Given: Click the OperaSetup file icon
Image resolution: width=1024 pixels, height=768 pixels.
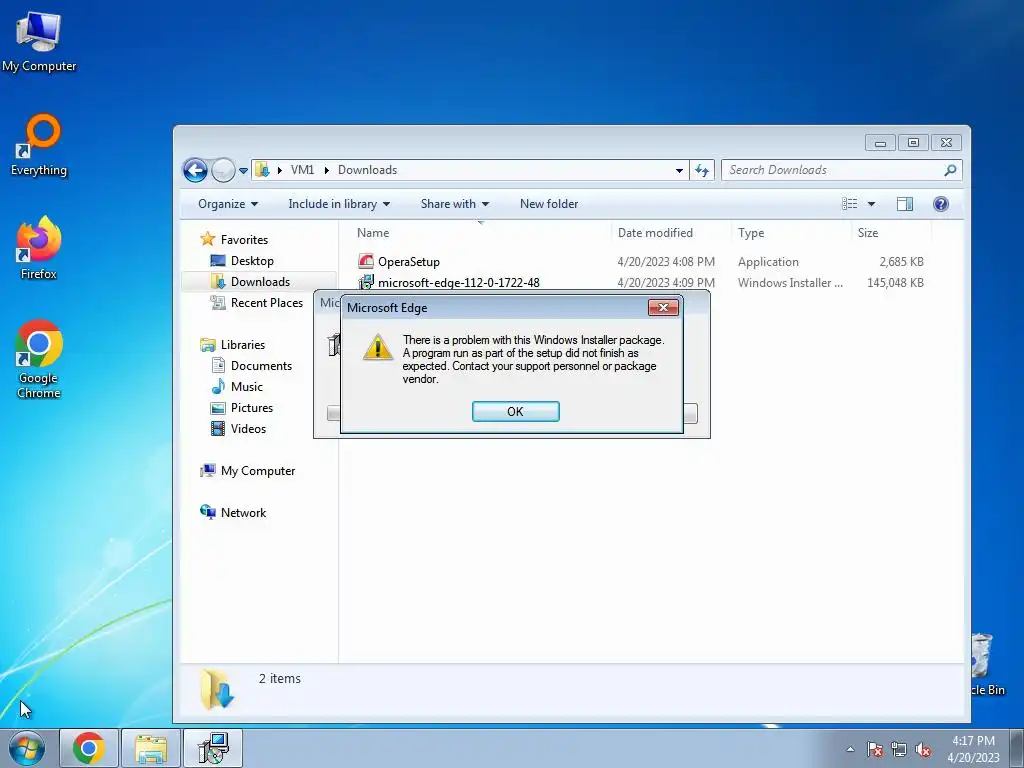Looking at the screenshot, I should coord(366,261).
